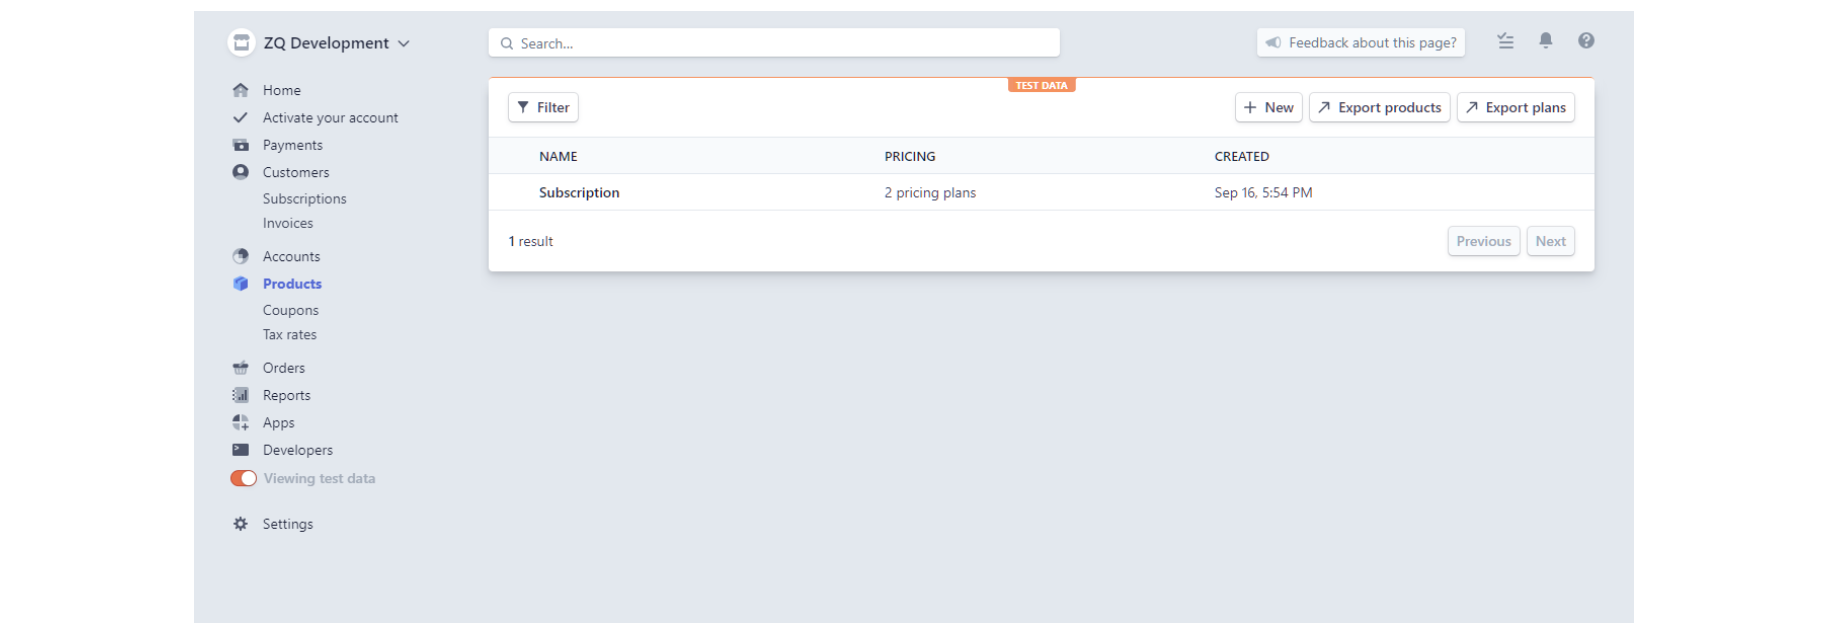Click the megaphone icon in feedback button
The image size is (1830, 634).
1273,43
